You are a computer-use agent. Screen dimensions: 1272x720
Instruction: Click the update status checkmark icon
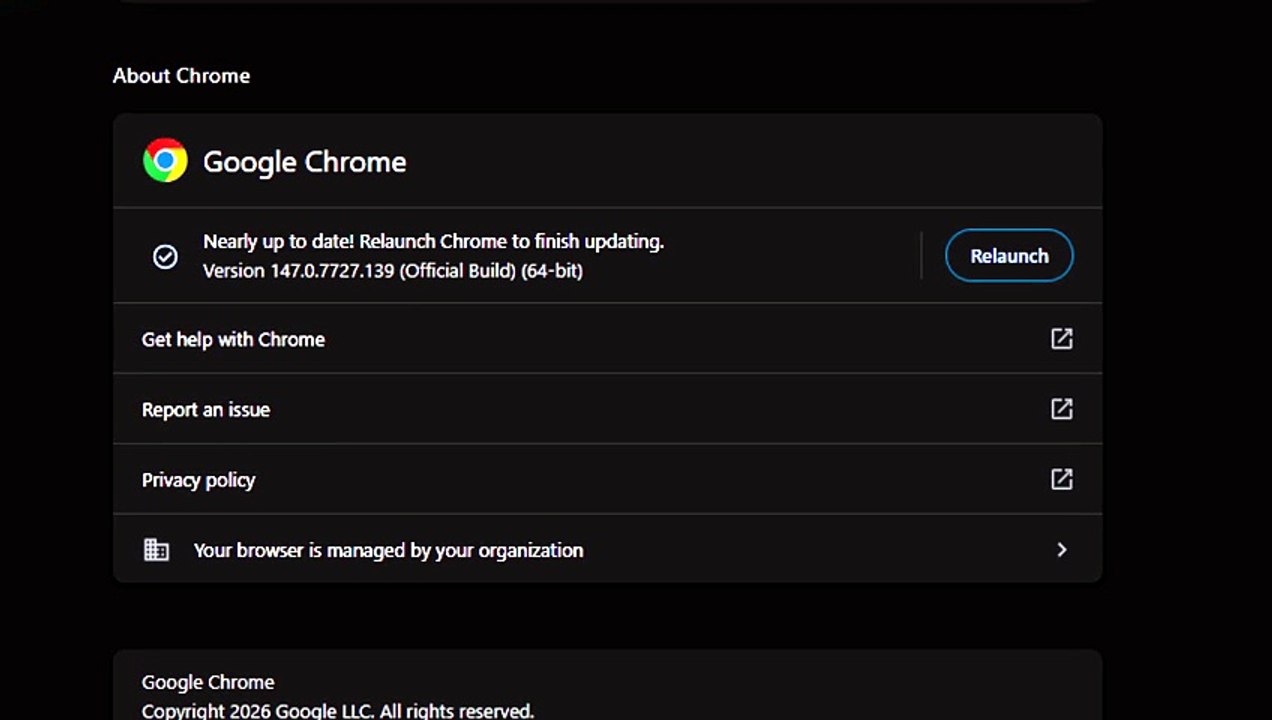coord(165,257)
